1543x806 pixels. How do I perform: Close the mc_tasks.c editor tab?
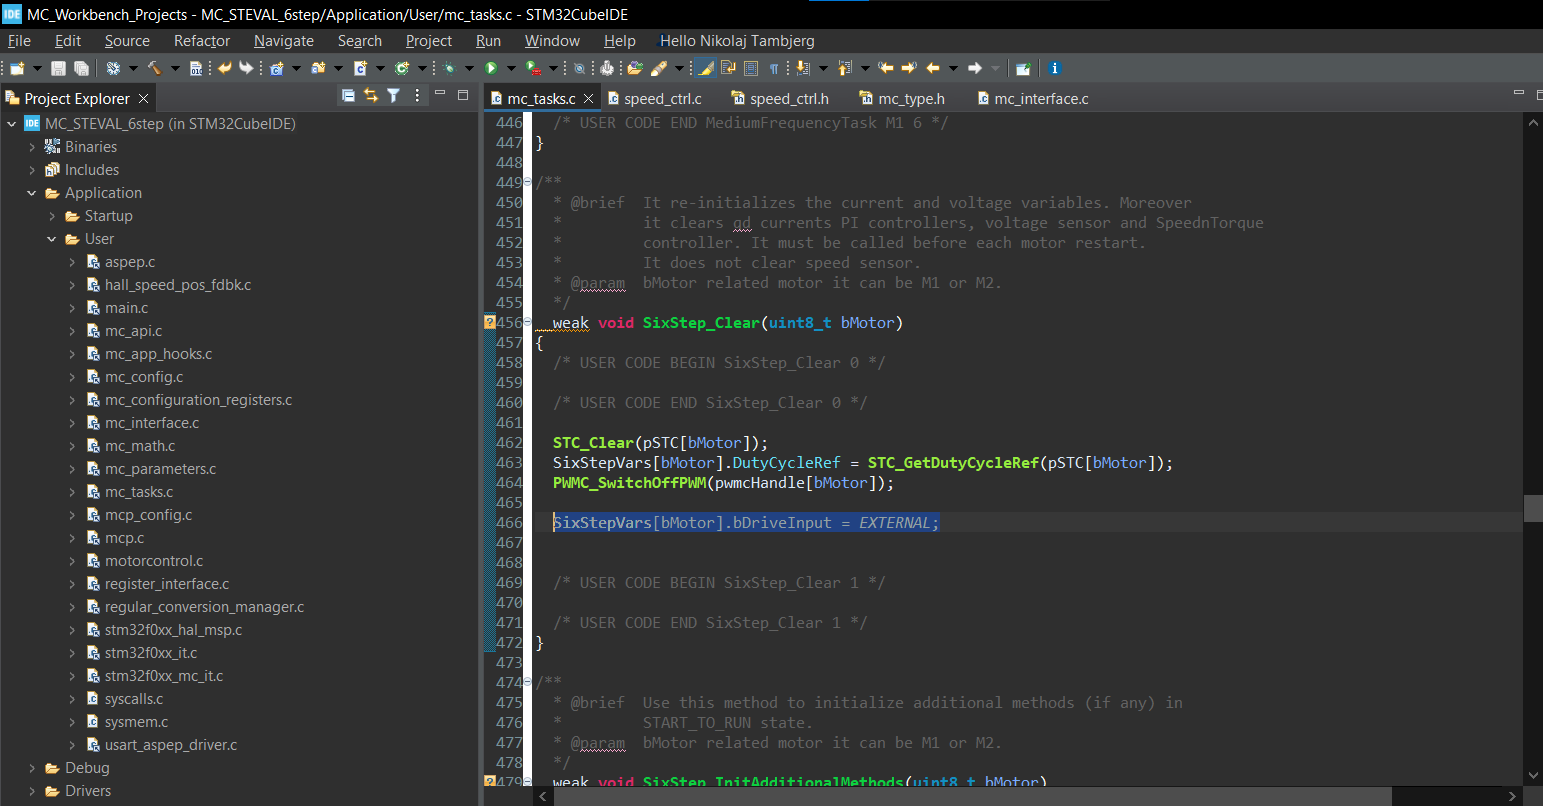coord(589,98)
